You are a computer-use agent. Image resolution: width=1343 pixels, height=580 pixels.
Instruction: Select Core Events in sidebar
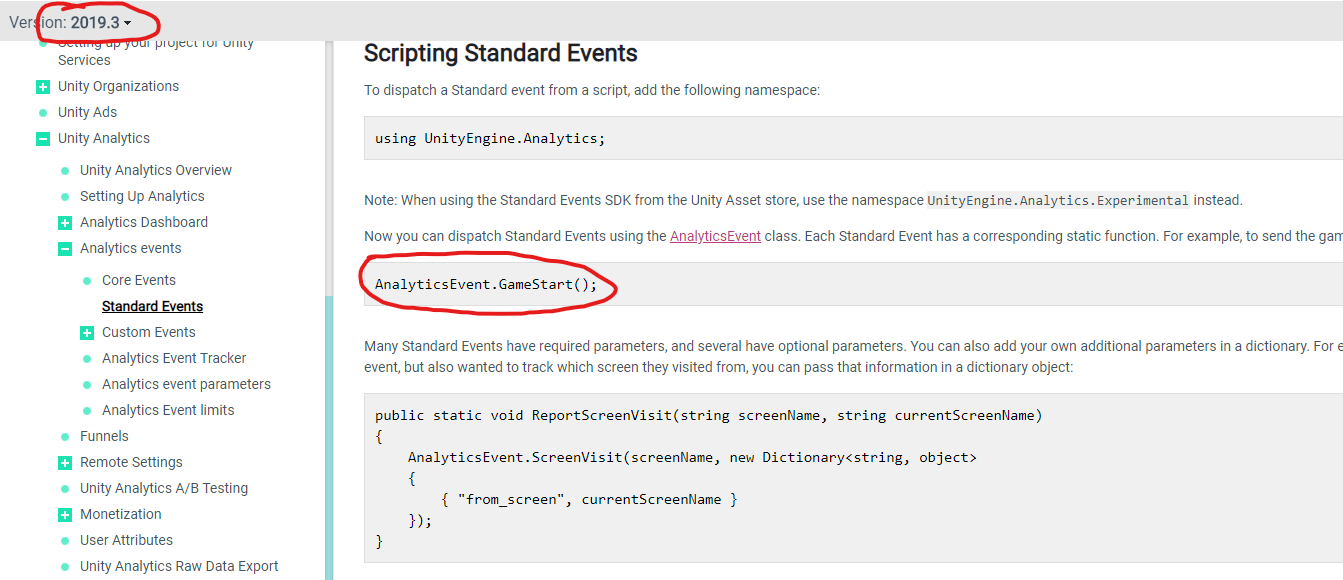point(138,280)
